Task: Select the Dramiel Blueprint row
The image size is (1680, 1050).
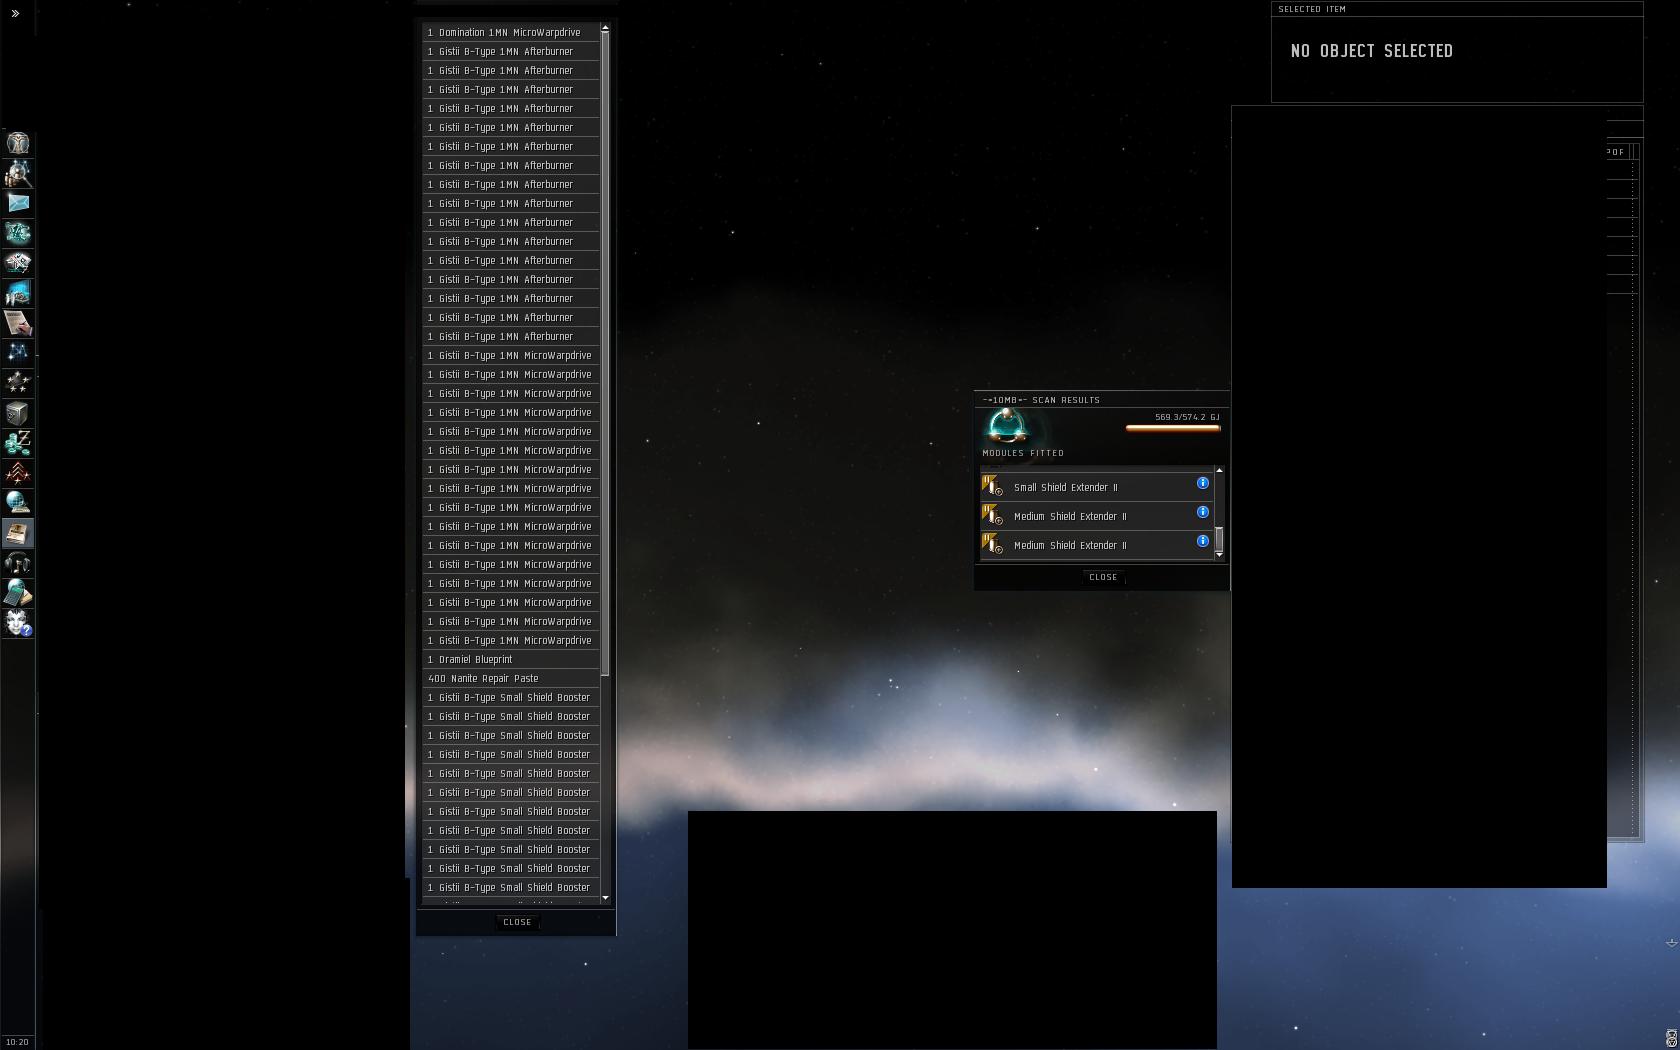Action: 511,659
